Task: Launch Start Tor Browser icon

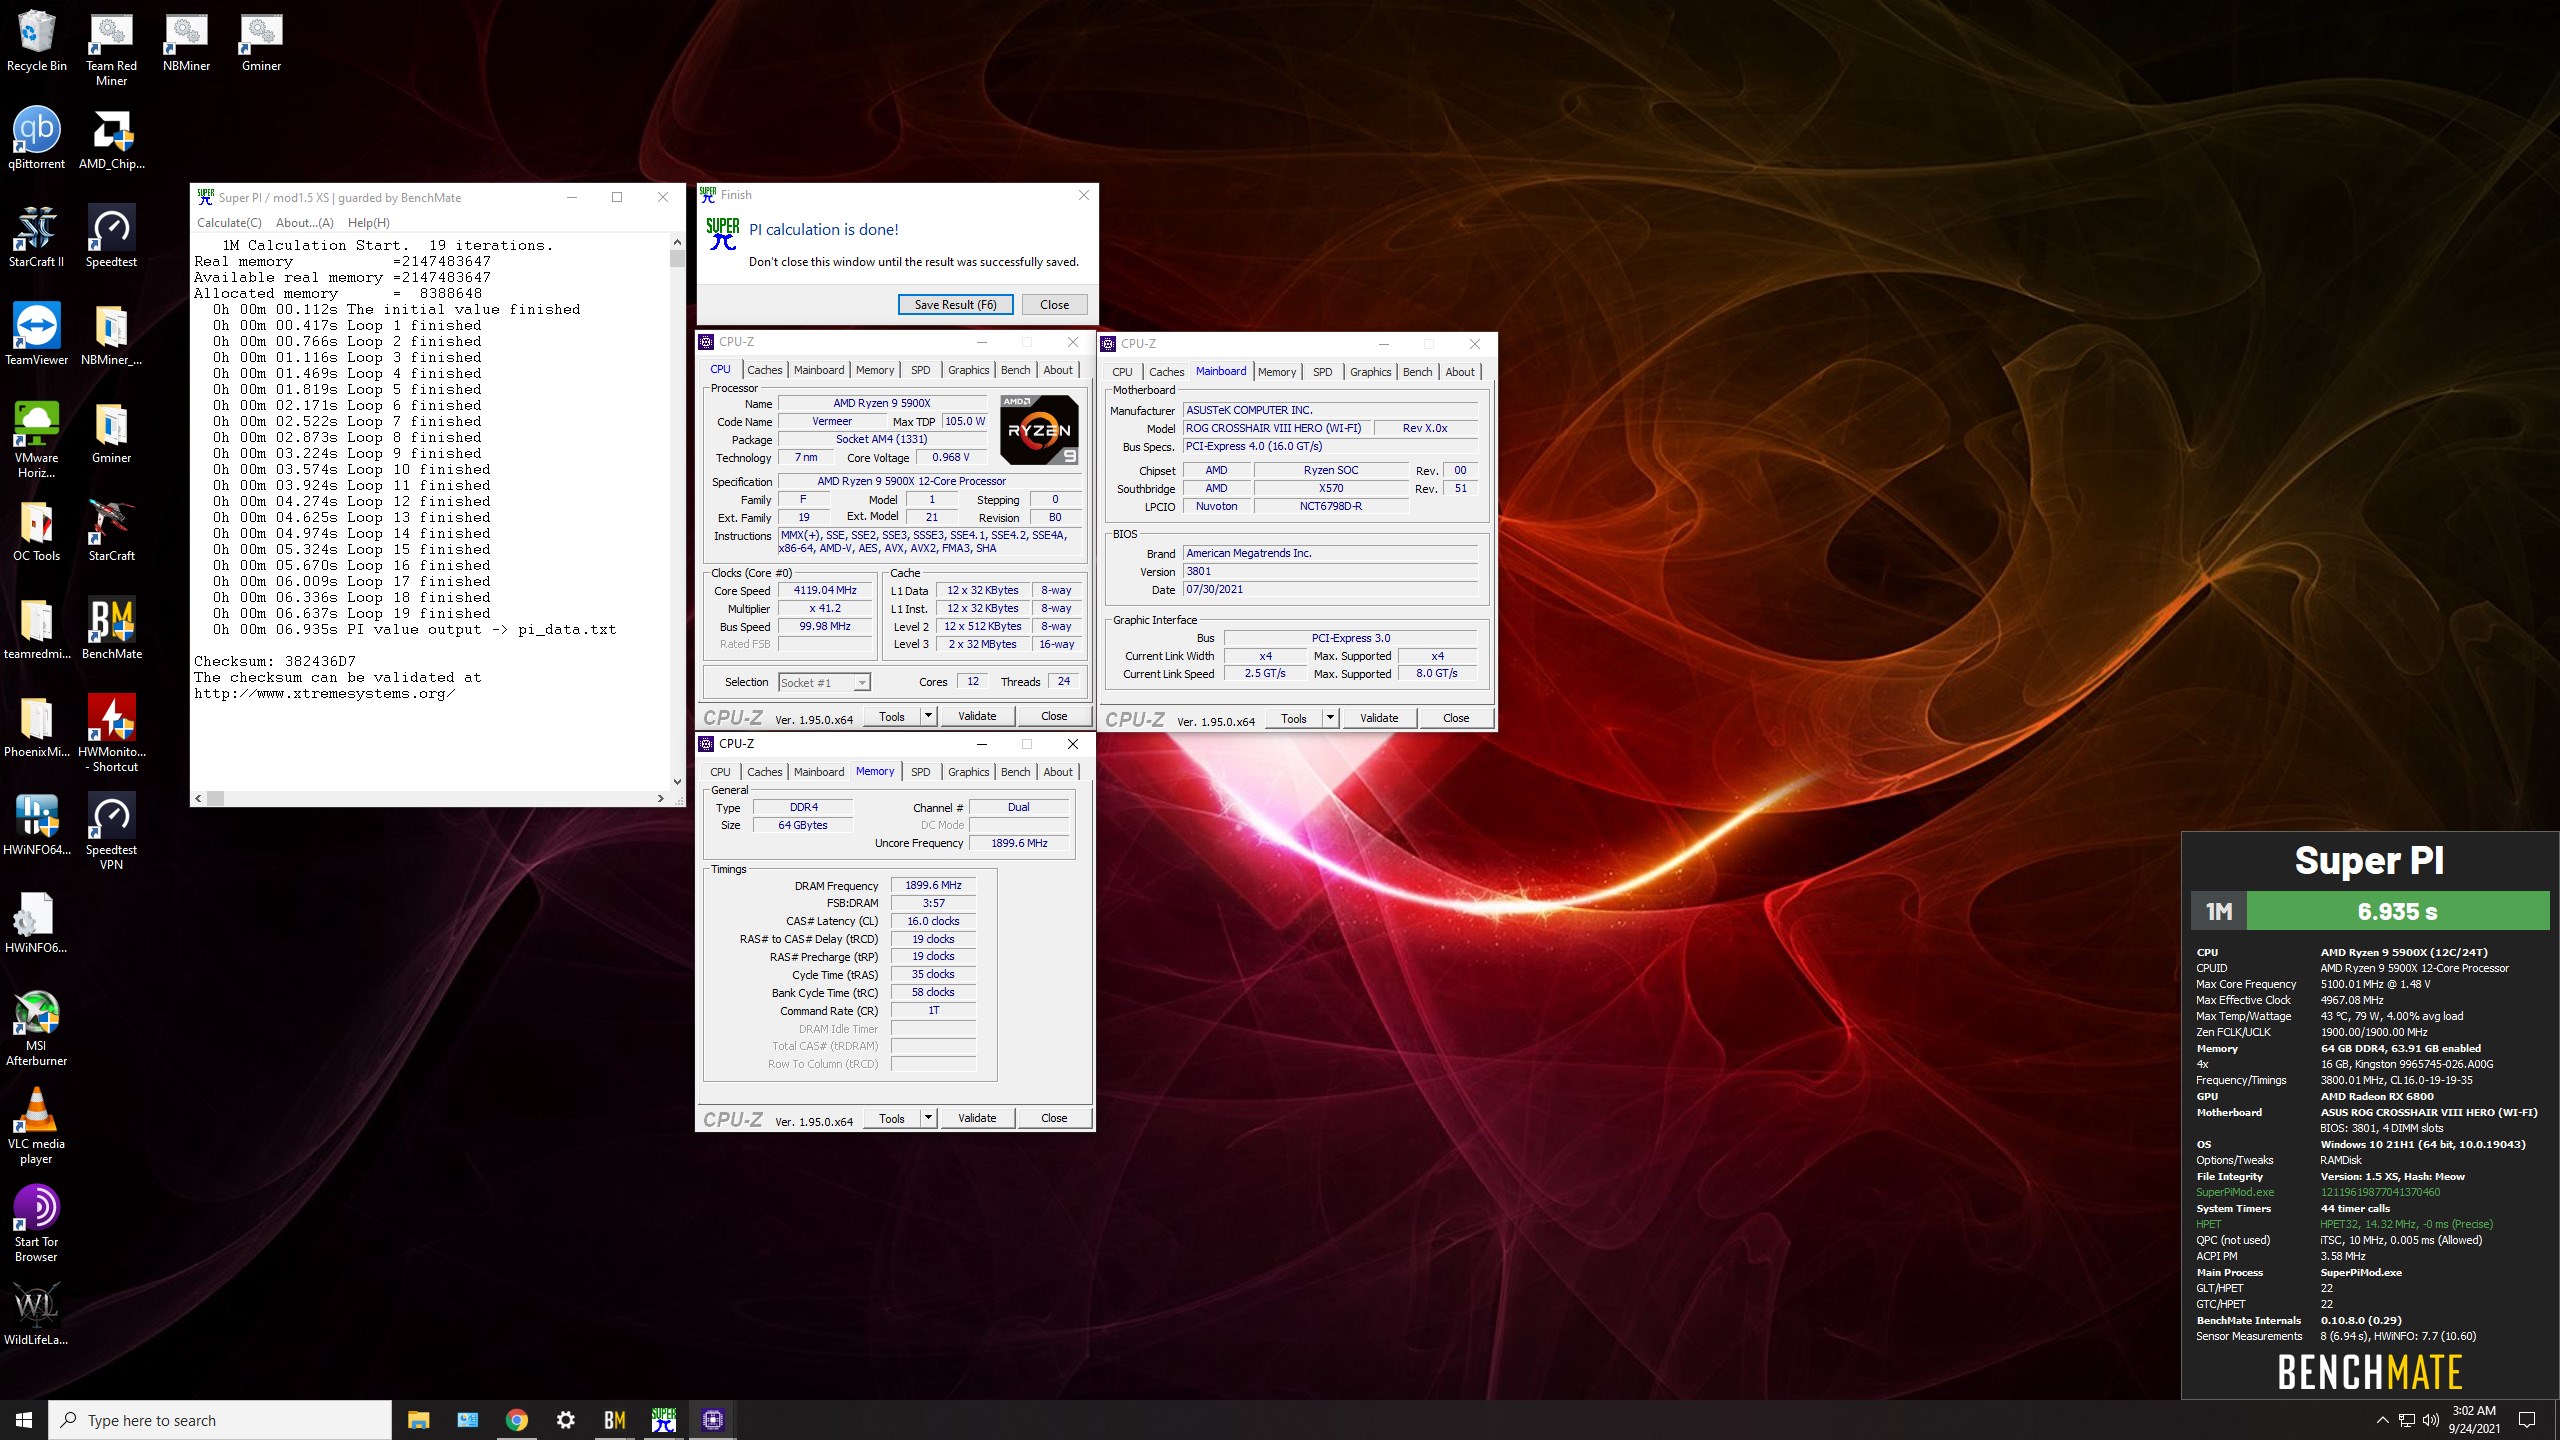Action: (x=37, y=1223)
